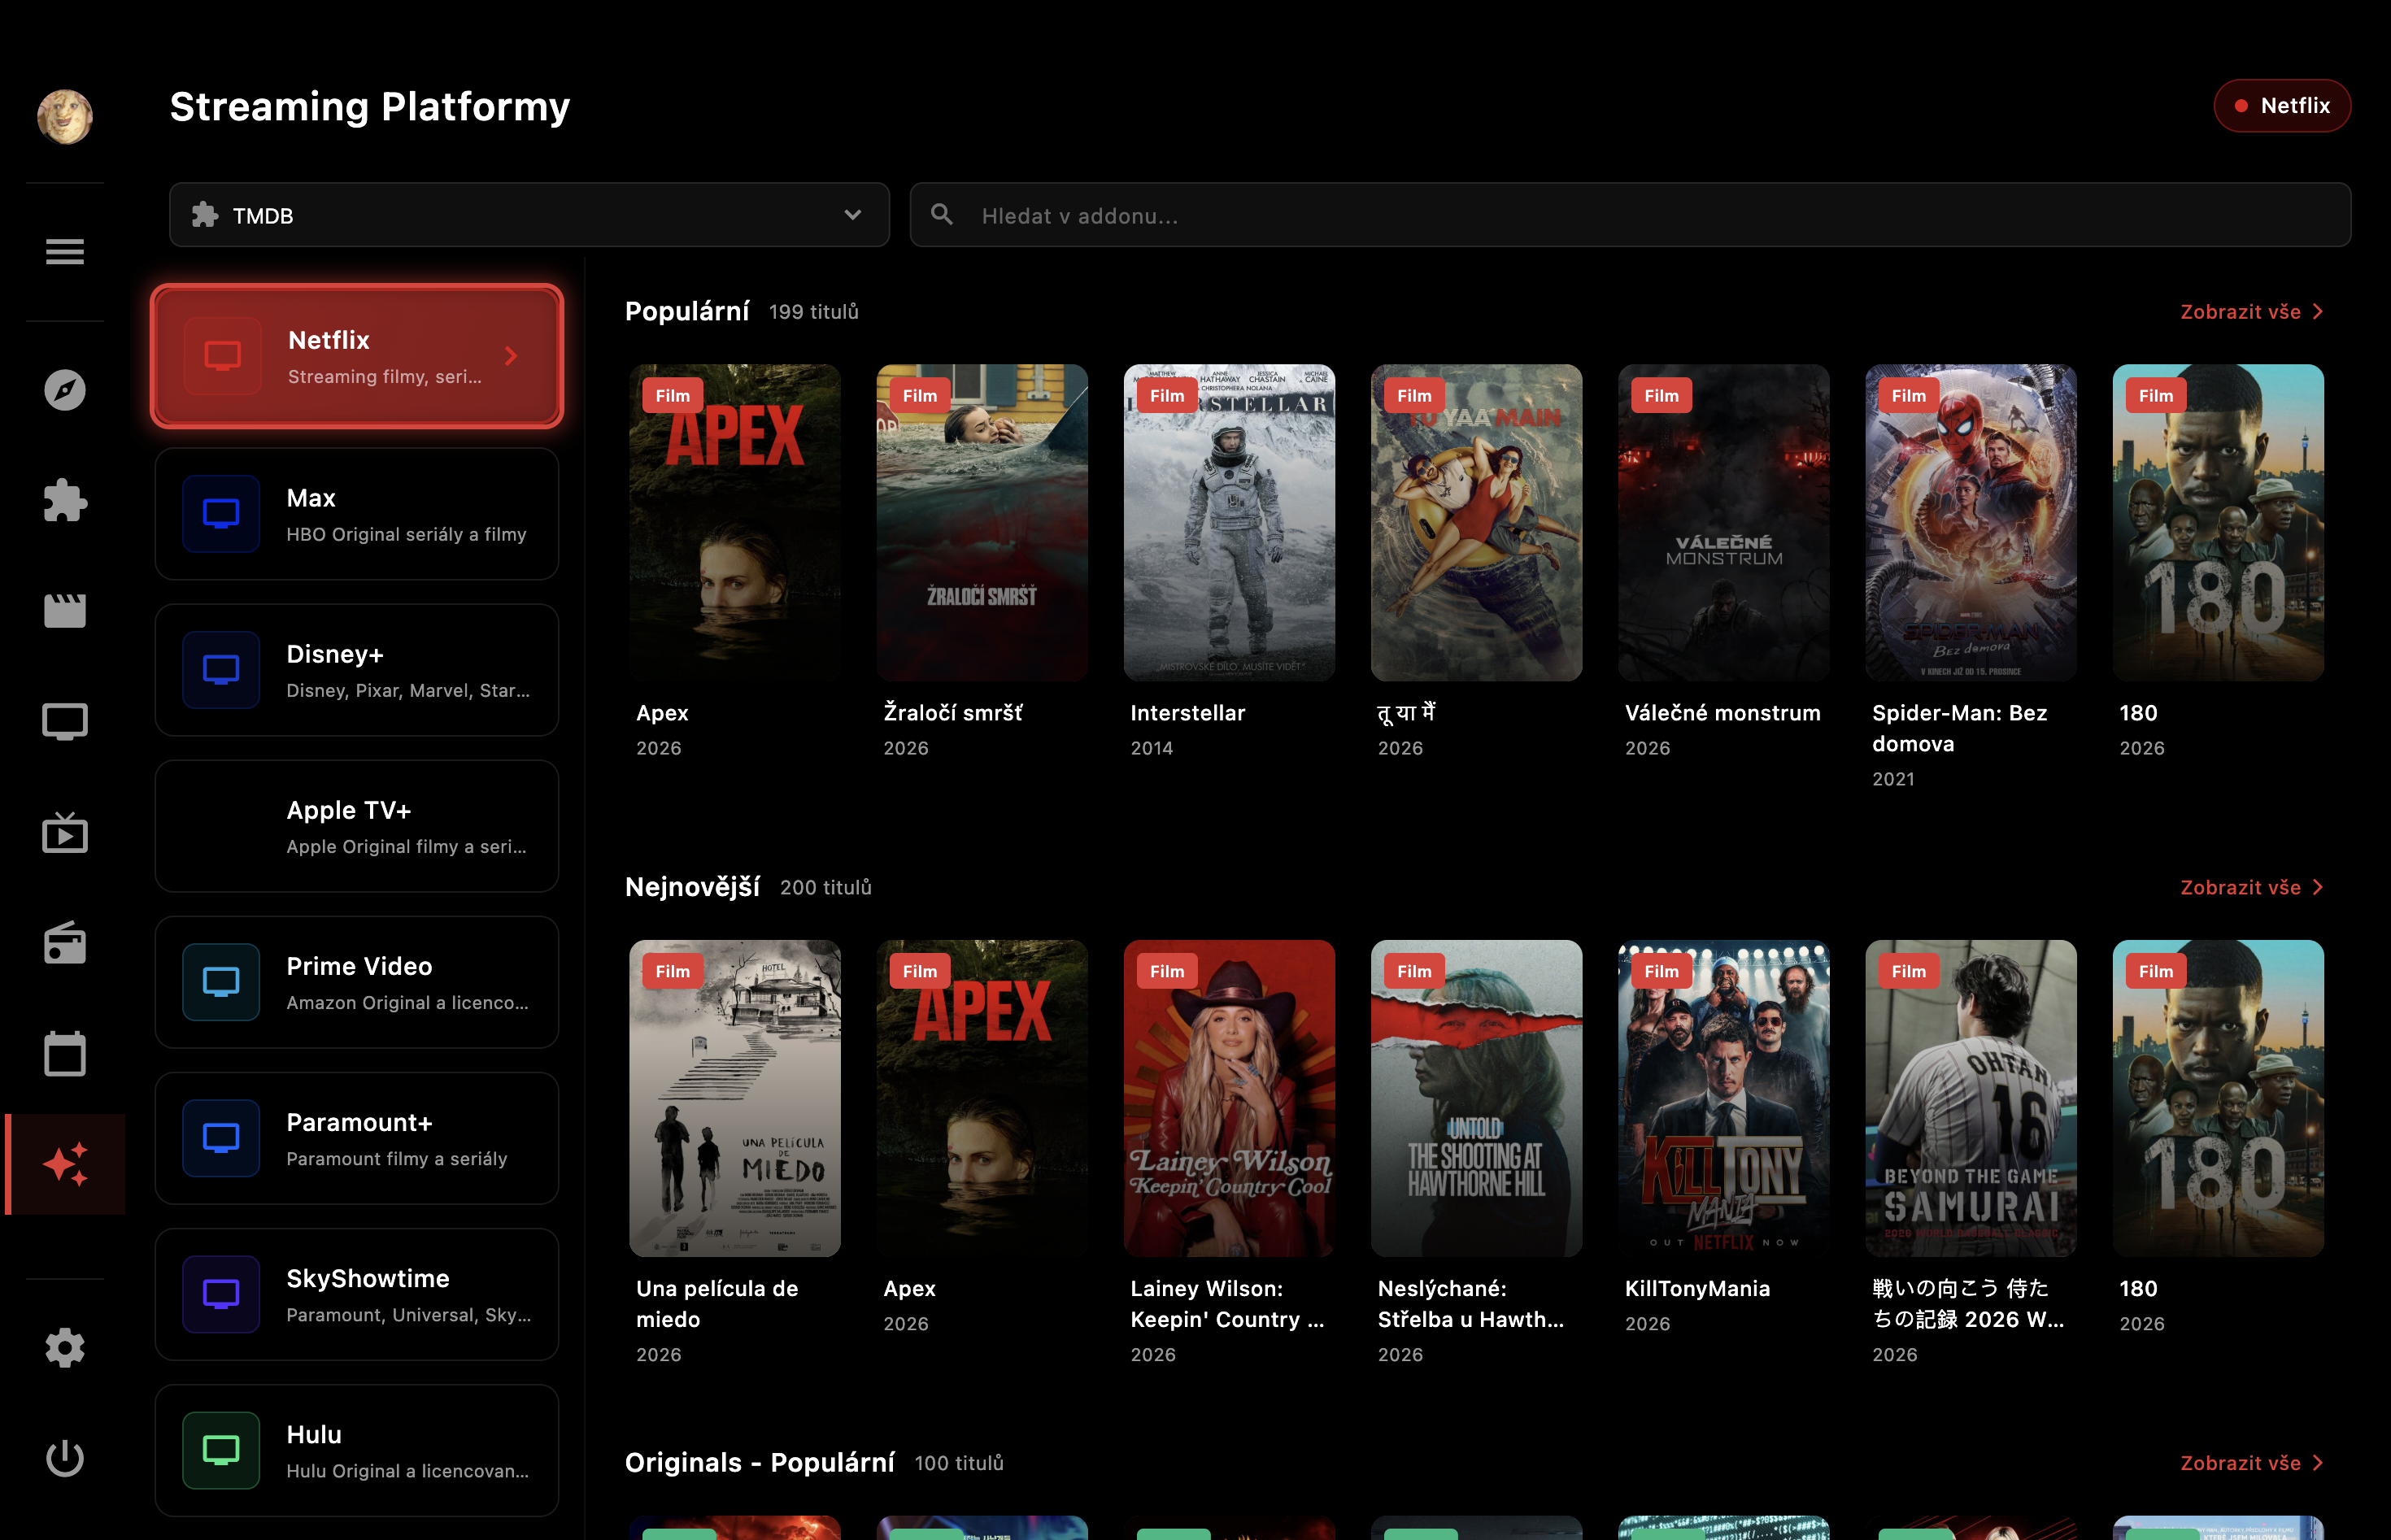
Task: Click the Interstellar title text
Action: [1188, 713]
